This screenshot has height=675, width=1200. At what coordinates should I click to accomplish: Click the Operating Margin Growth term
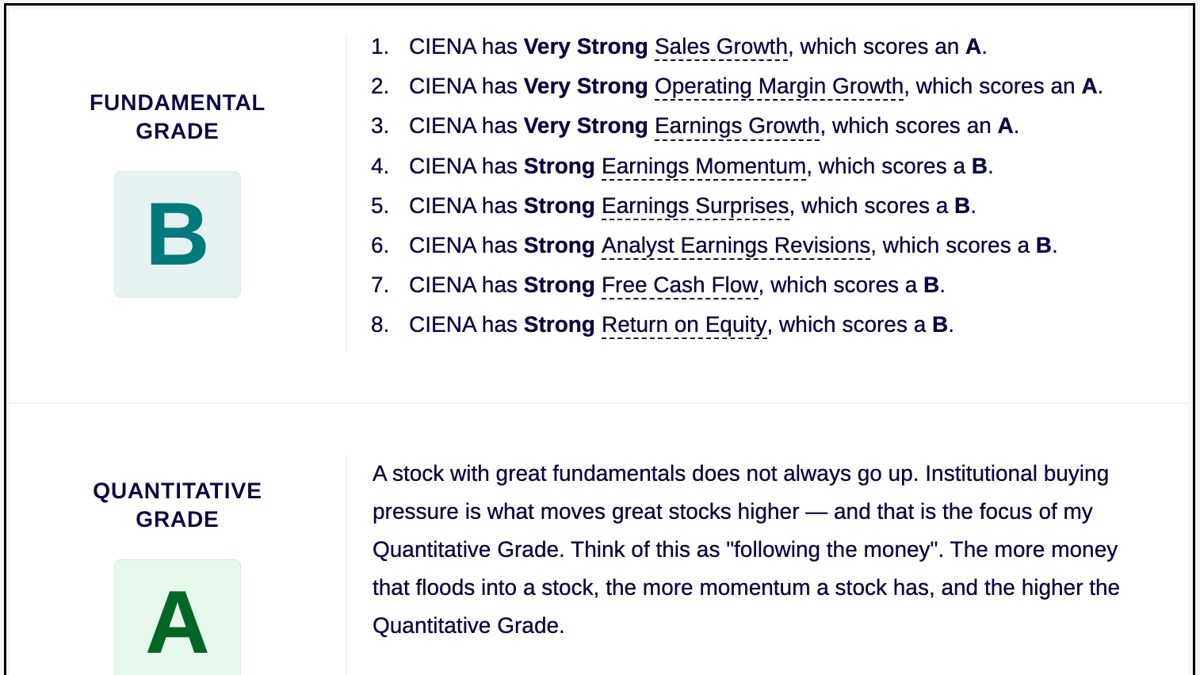tap(779, 87)
